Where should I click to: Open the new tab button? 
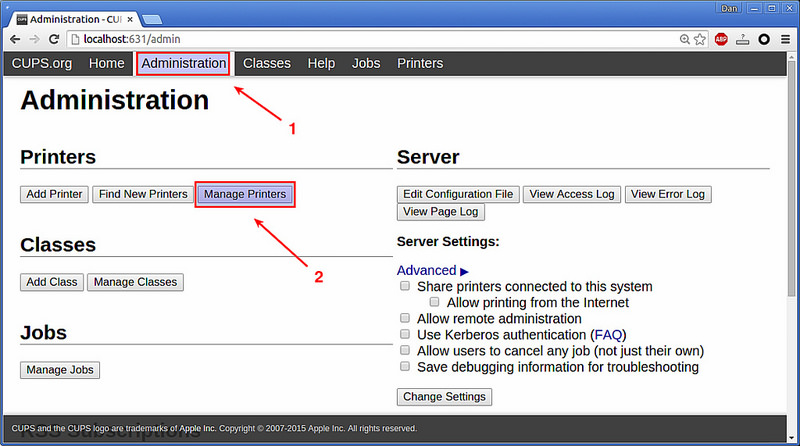(x=153, y=19)
